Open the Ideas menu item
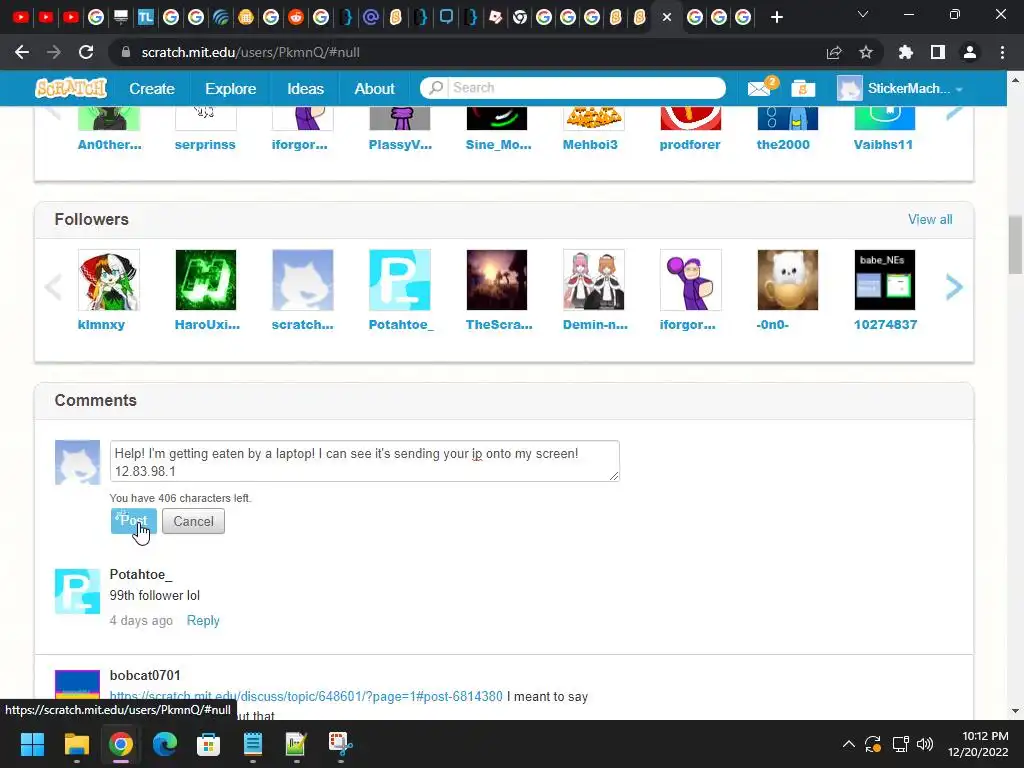The height and width of the screenshot is (768, 1024). click(305, 88)
